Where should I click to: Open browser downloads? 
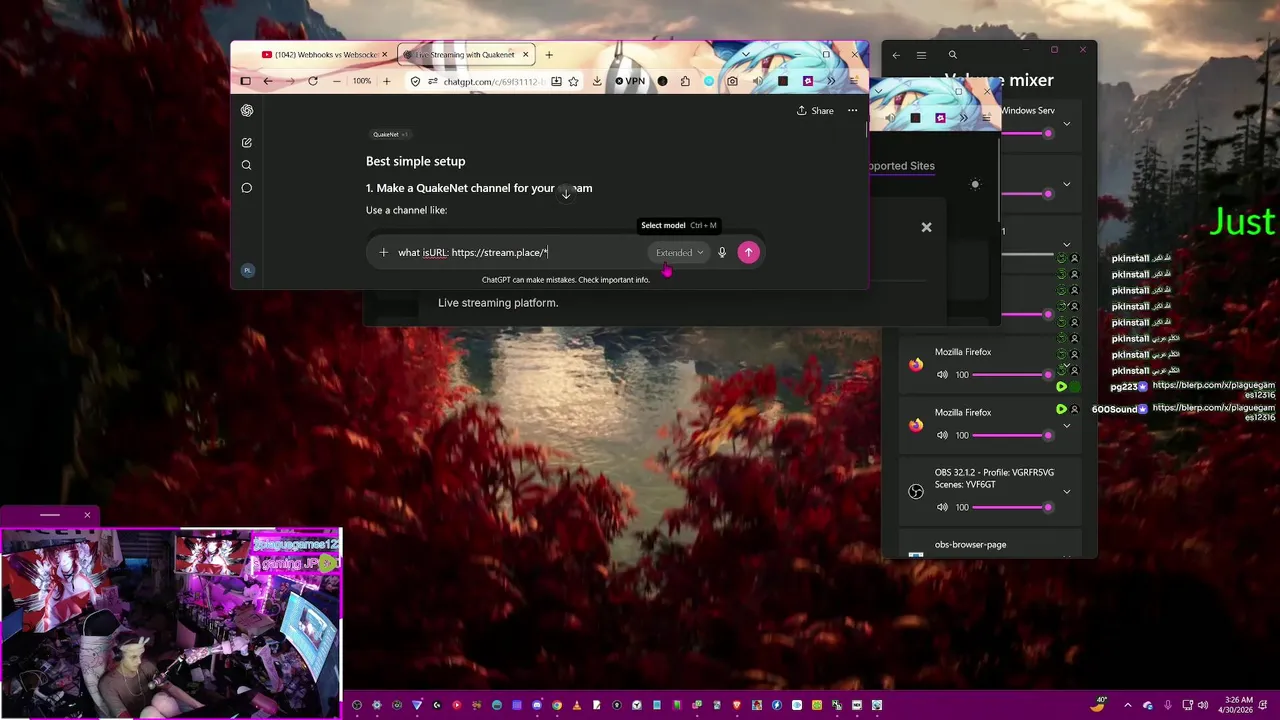point(597,81)
